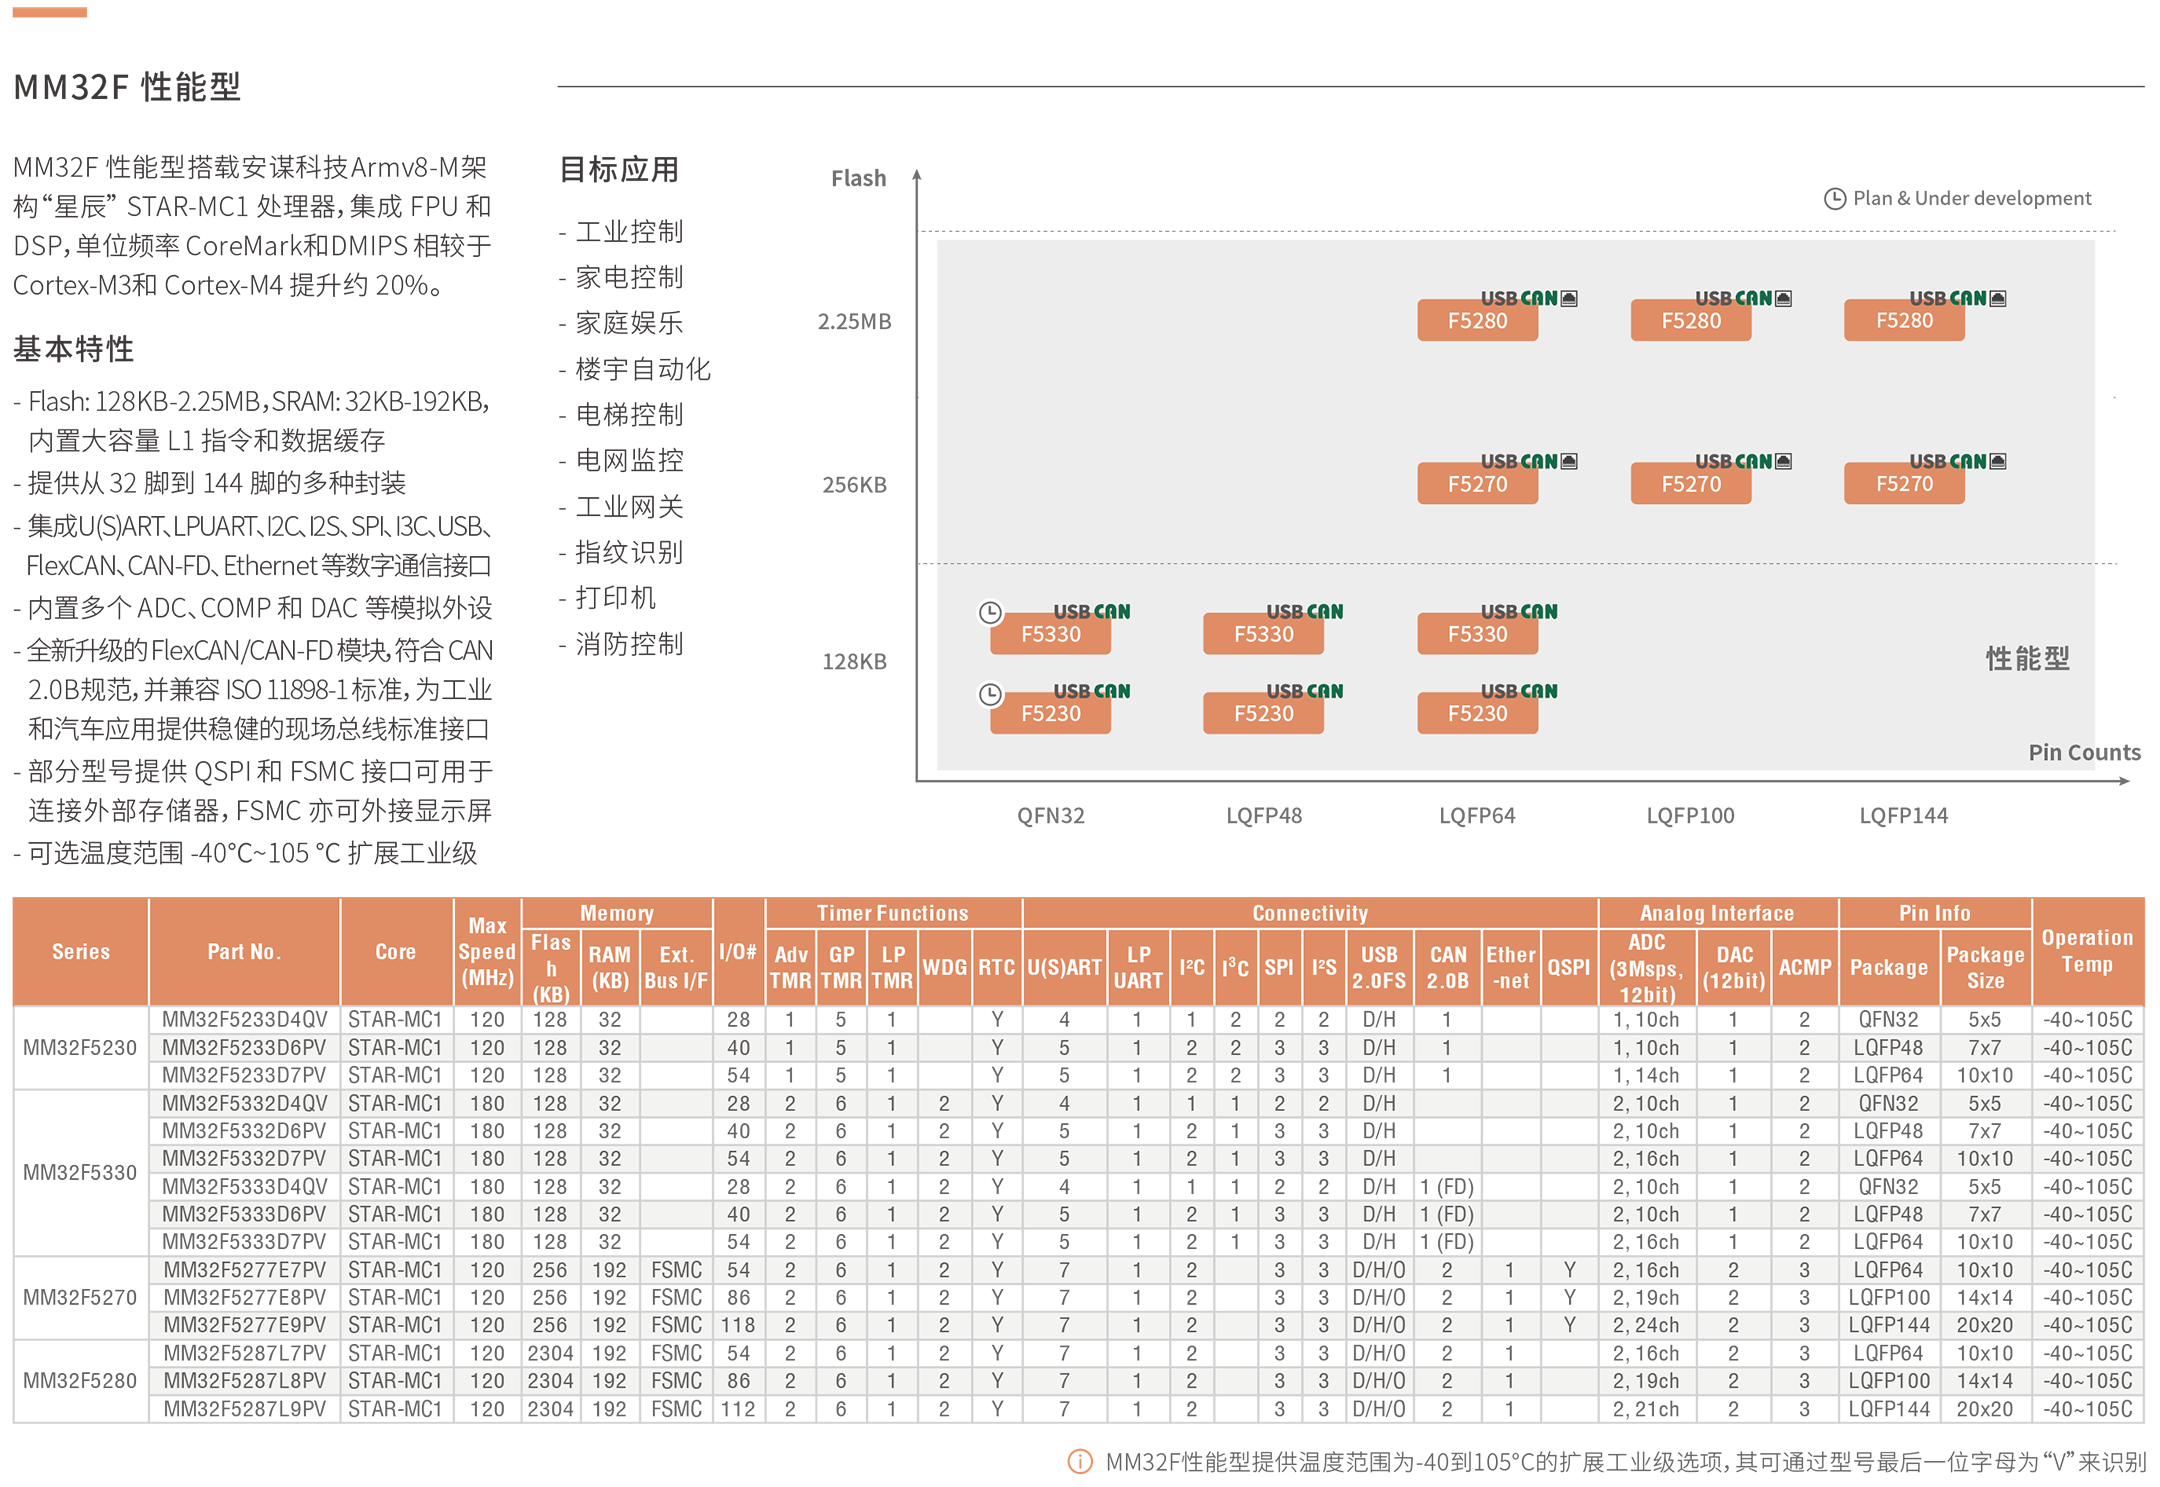The image size is (2160, 1487).
Task: Click the 'MM32F 性能型' page title
Action: (x=127, y=87)
